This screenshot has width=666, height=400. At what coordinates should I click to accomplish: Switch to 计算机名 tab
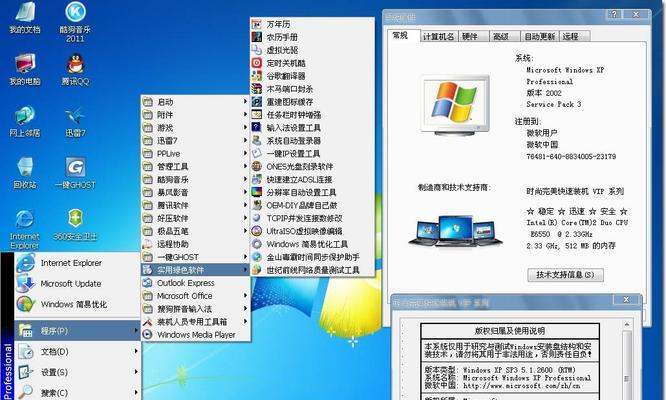tap(438, 37)
